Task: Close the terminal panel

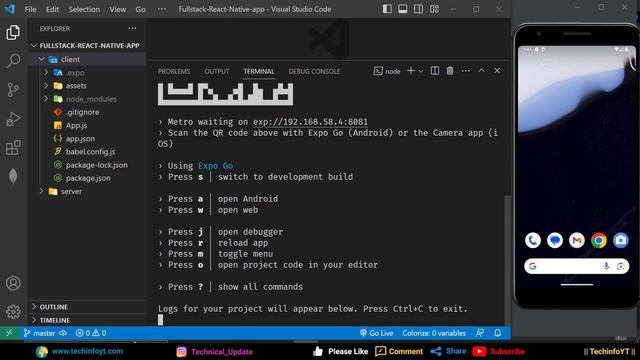Action: [x=497, y=71]
